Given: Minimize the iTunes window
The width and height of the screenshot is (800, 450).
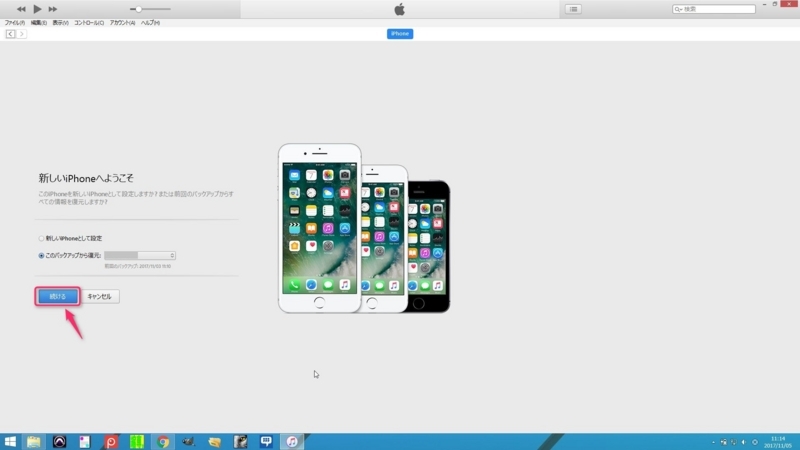Looking at the screenshot, I should 764,4.
